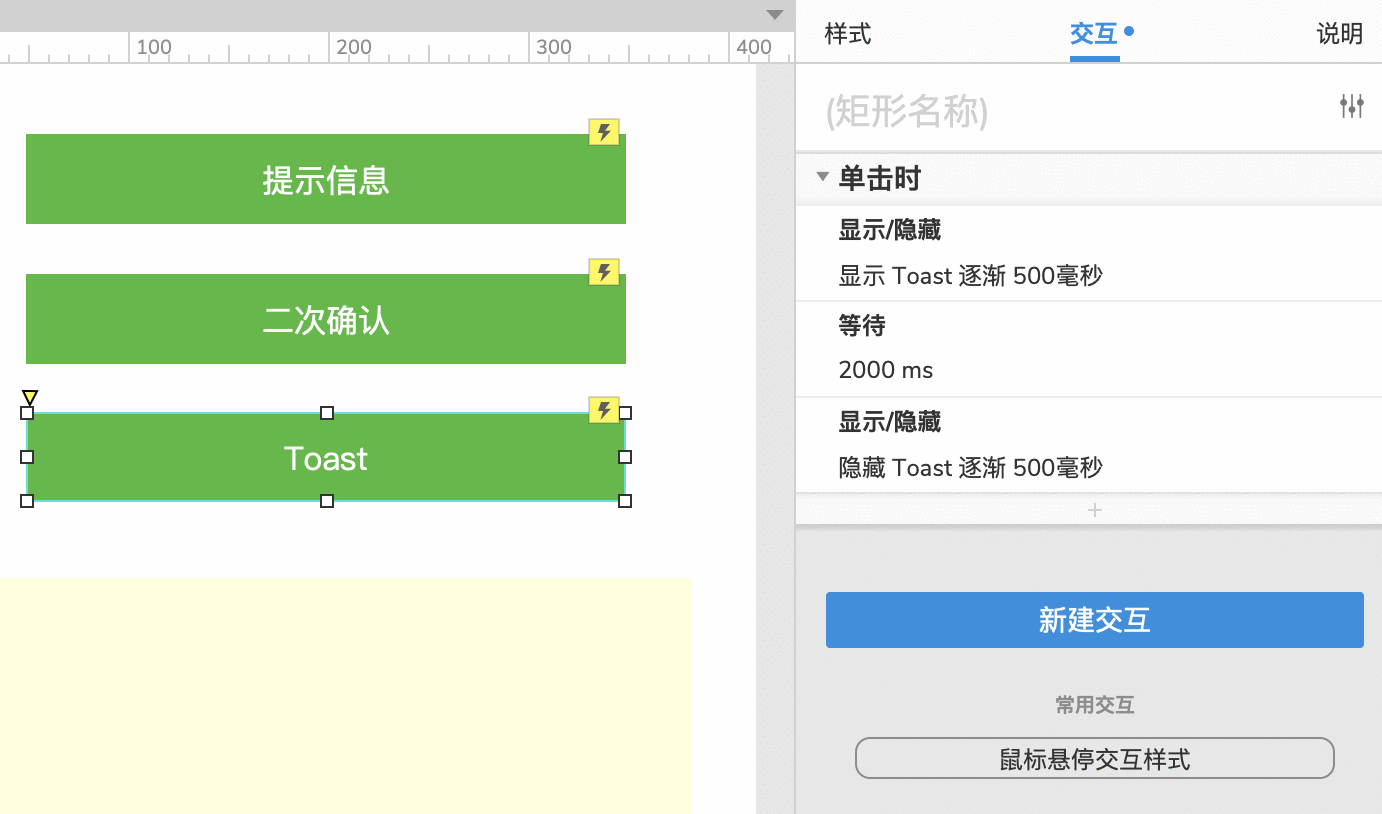
Task: Select the first 显示/隐藏 action title
Action: [890, 231]
